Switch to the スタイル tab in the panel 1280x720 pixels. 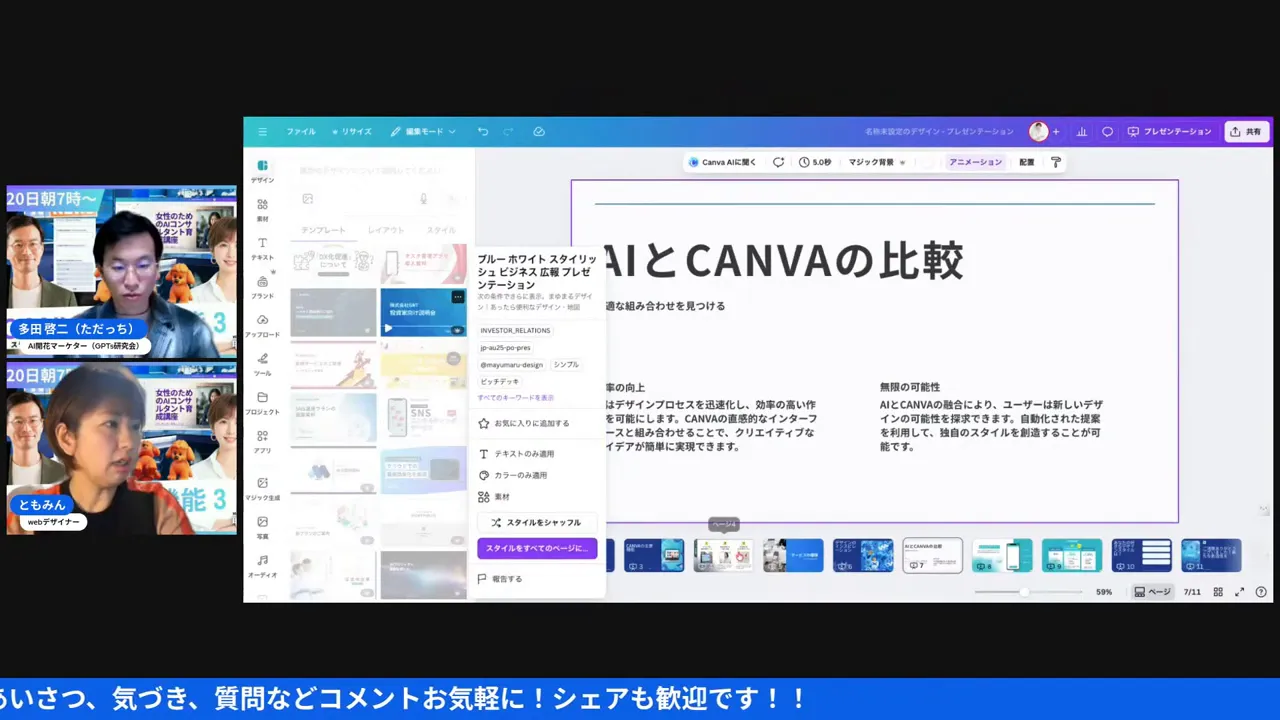click(x=440, y=230)
